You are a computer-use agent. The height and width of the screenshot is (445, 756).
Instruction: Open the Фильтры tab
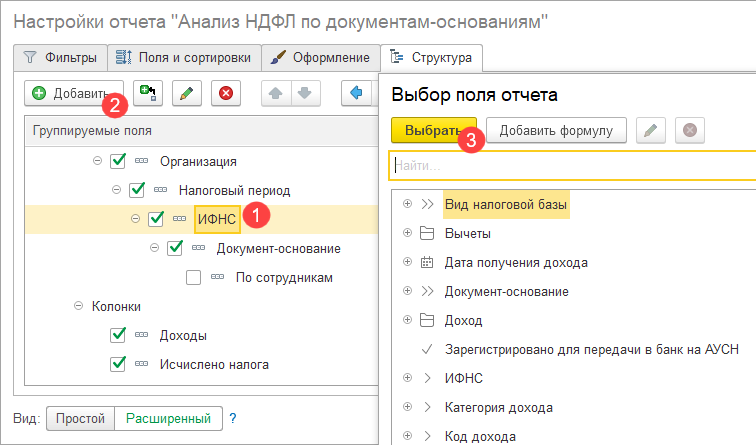60,58
